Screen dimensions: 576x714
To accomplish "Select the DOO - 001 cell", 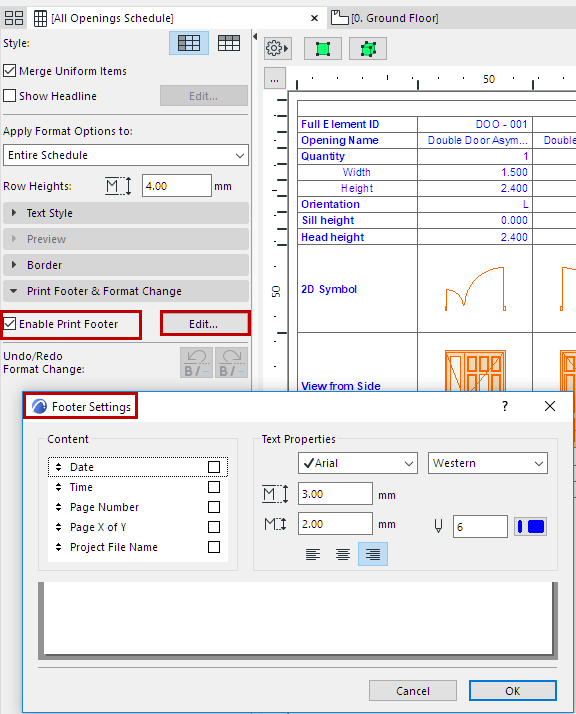I will click(475, 124).
